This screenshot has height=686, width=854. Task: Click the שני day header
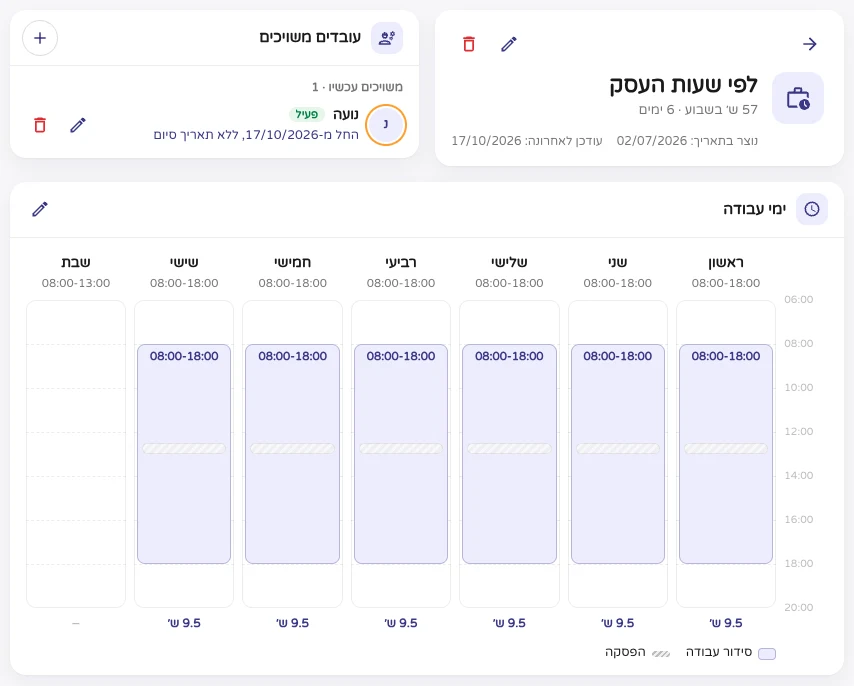coord(618,262)
